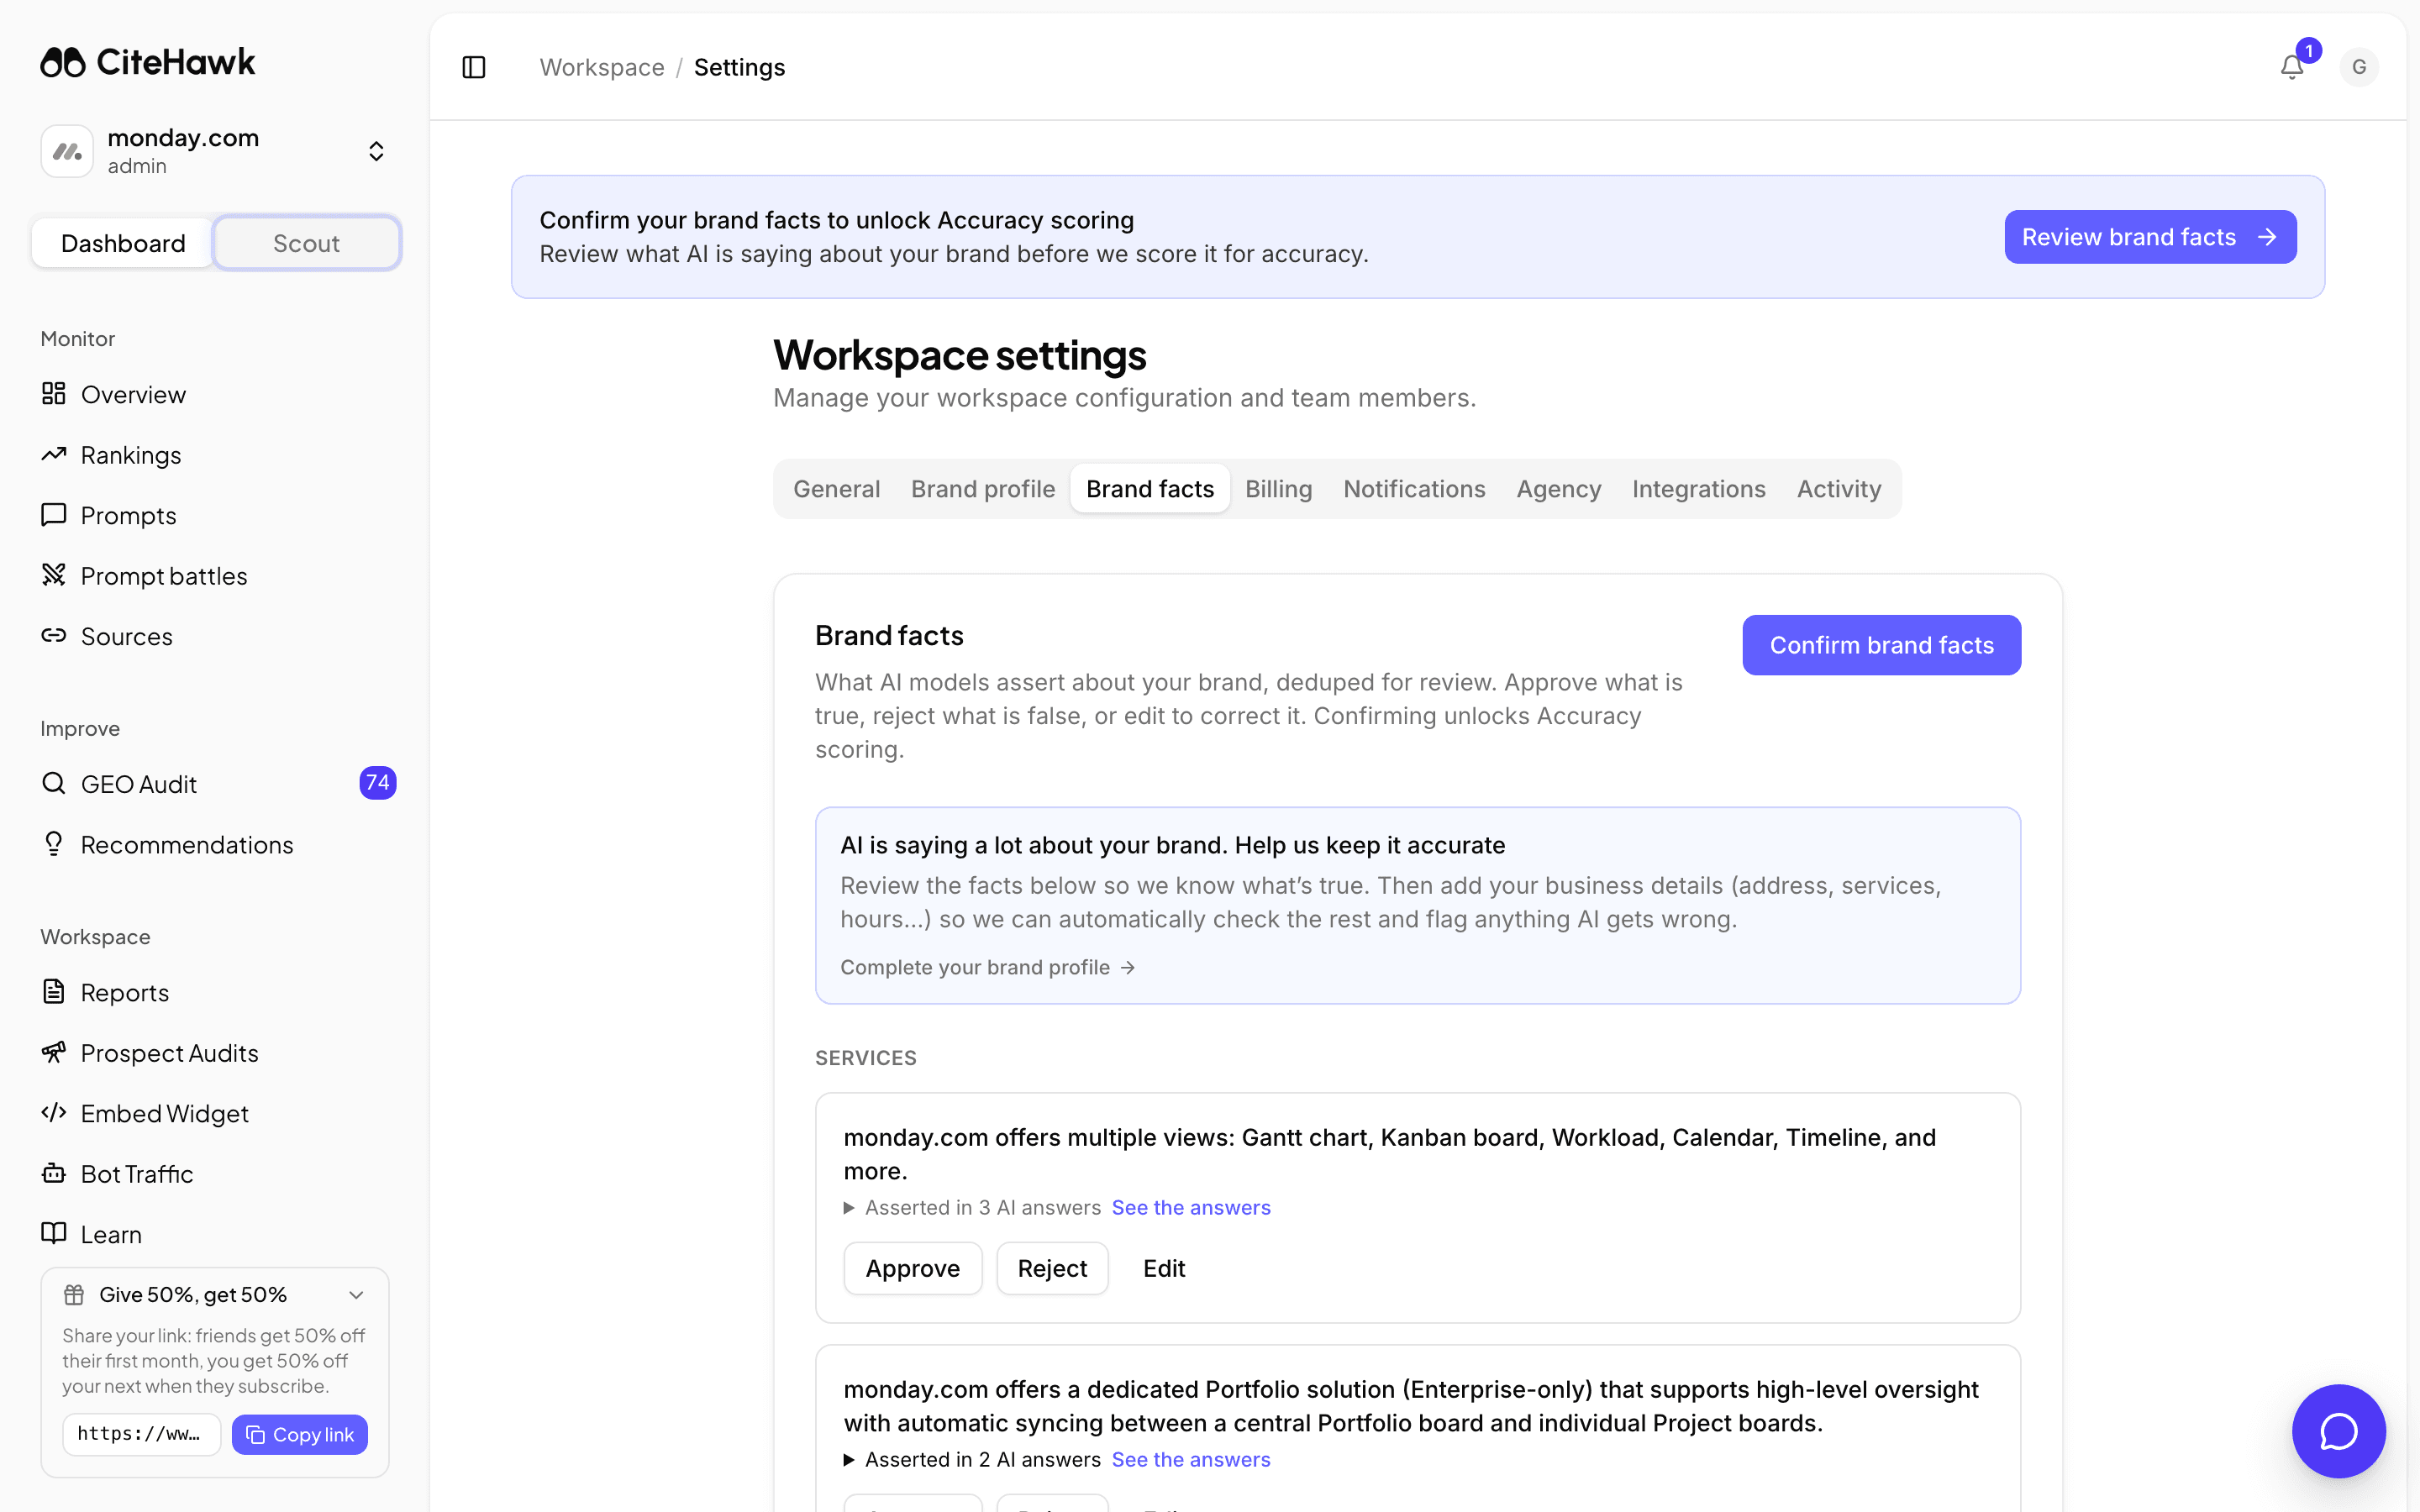Click the CiteHawk owl logo icon
Viewport: 2420px width, 1512px height.
[x=63, y=62]
